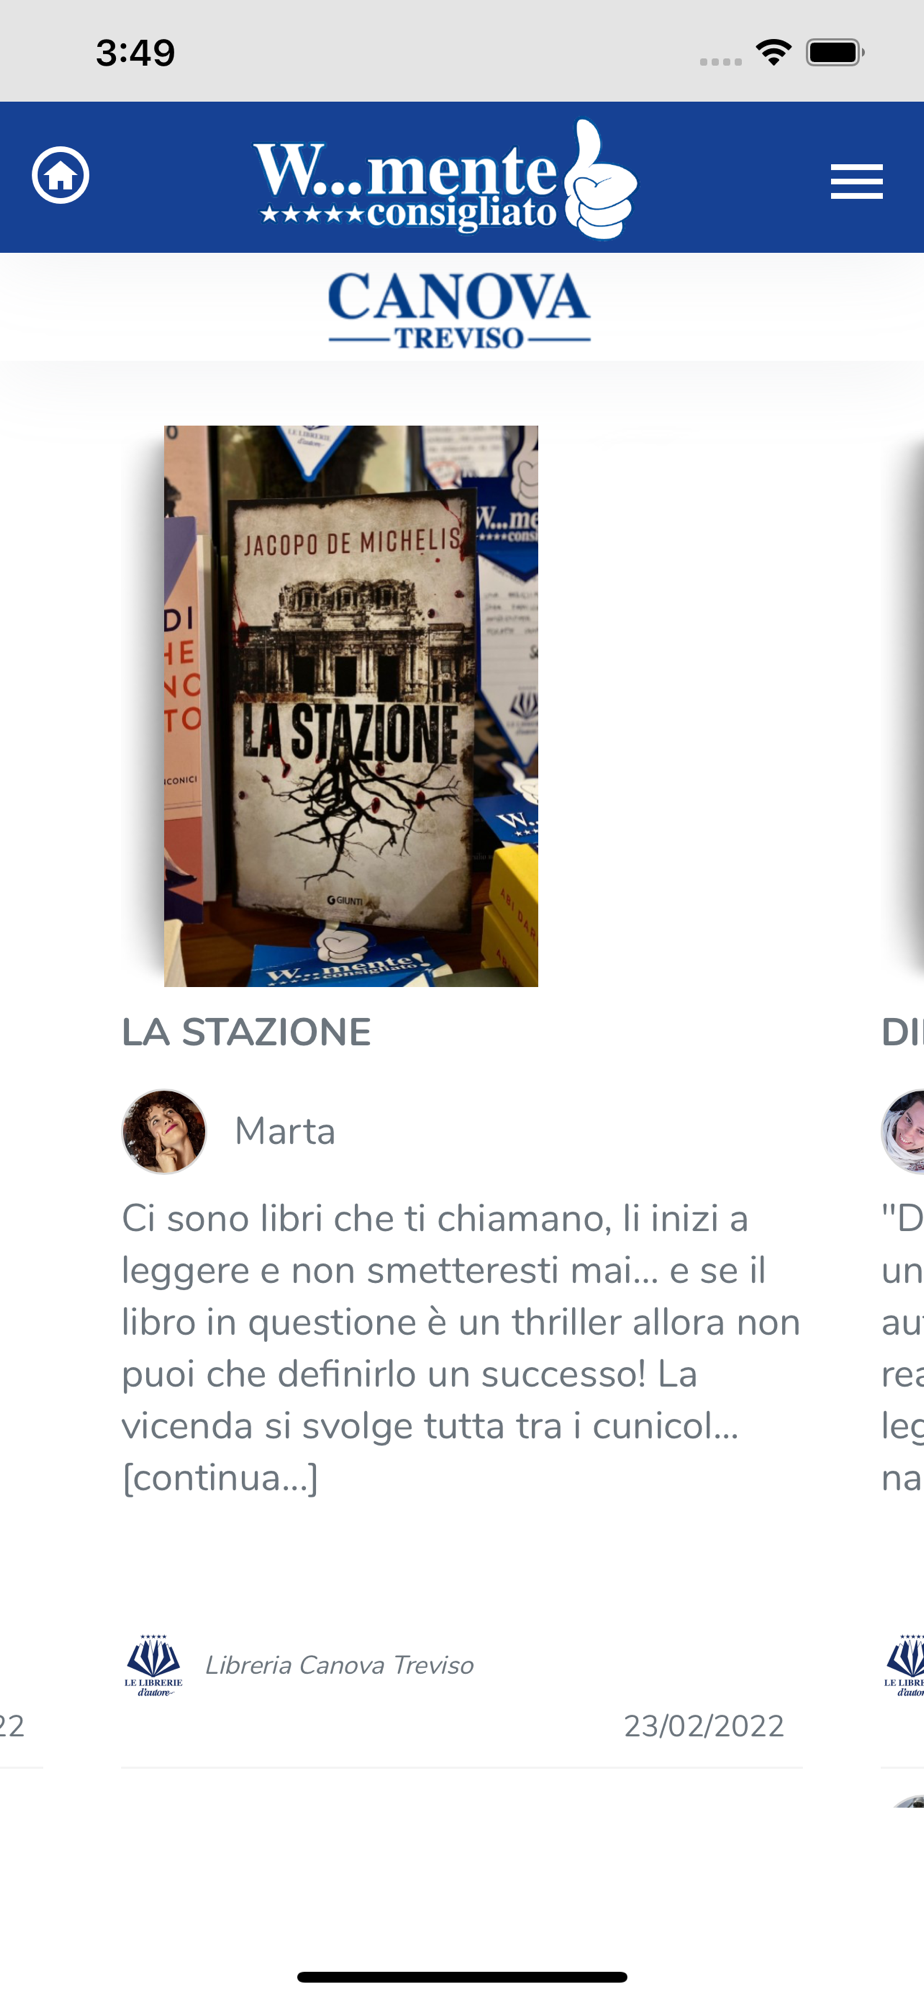Open the LA STAZIONE title link
Image resolution: width=924 pixels, height=2000 pixels.
point(246,1032)
